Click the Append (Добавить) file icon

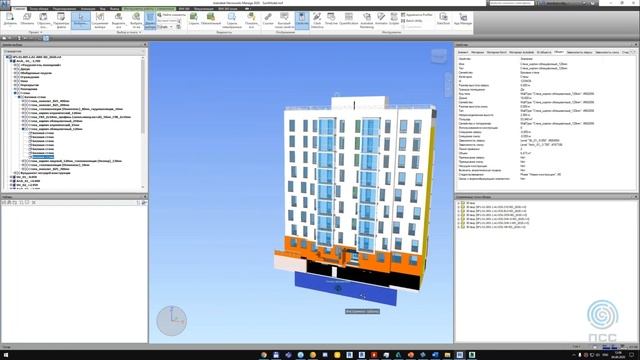pos(10,19)
